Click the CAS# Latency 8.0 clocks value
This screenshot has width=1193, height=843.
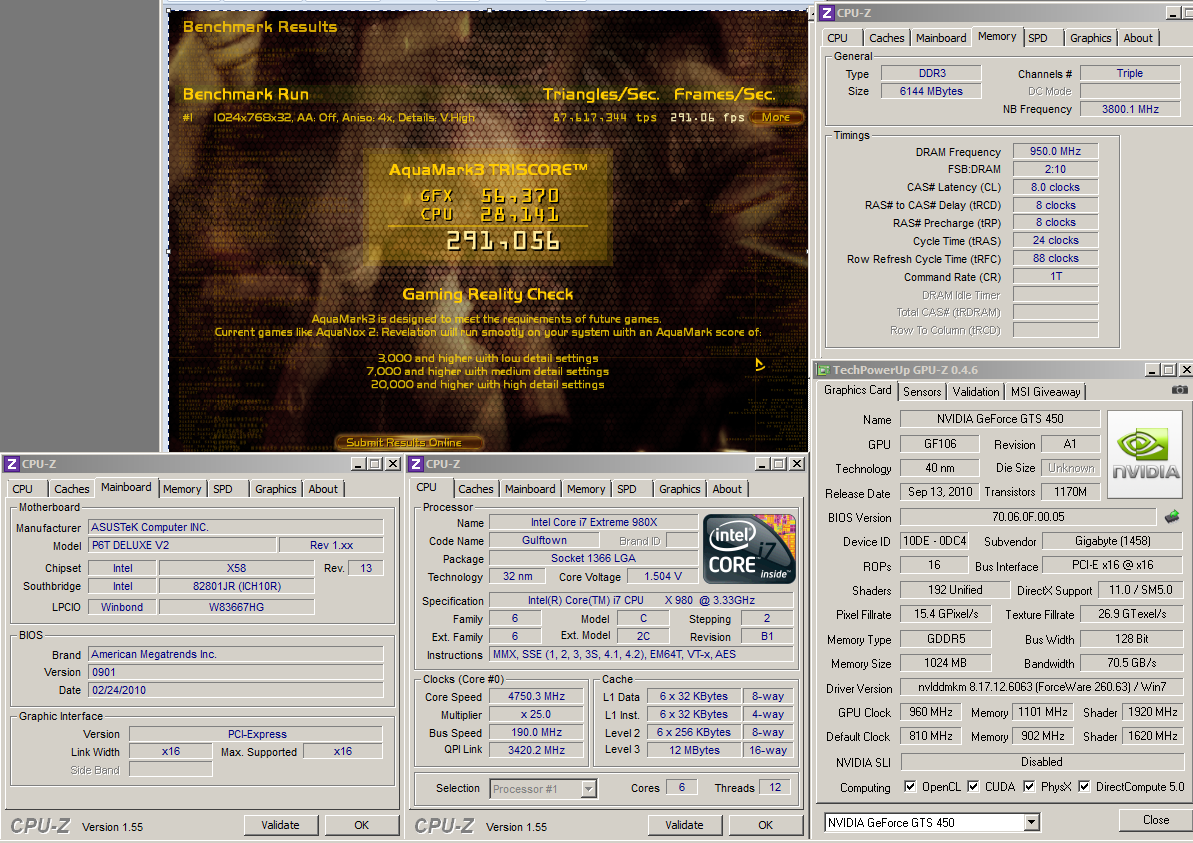(1055, 187)
